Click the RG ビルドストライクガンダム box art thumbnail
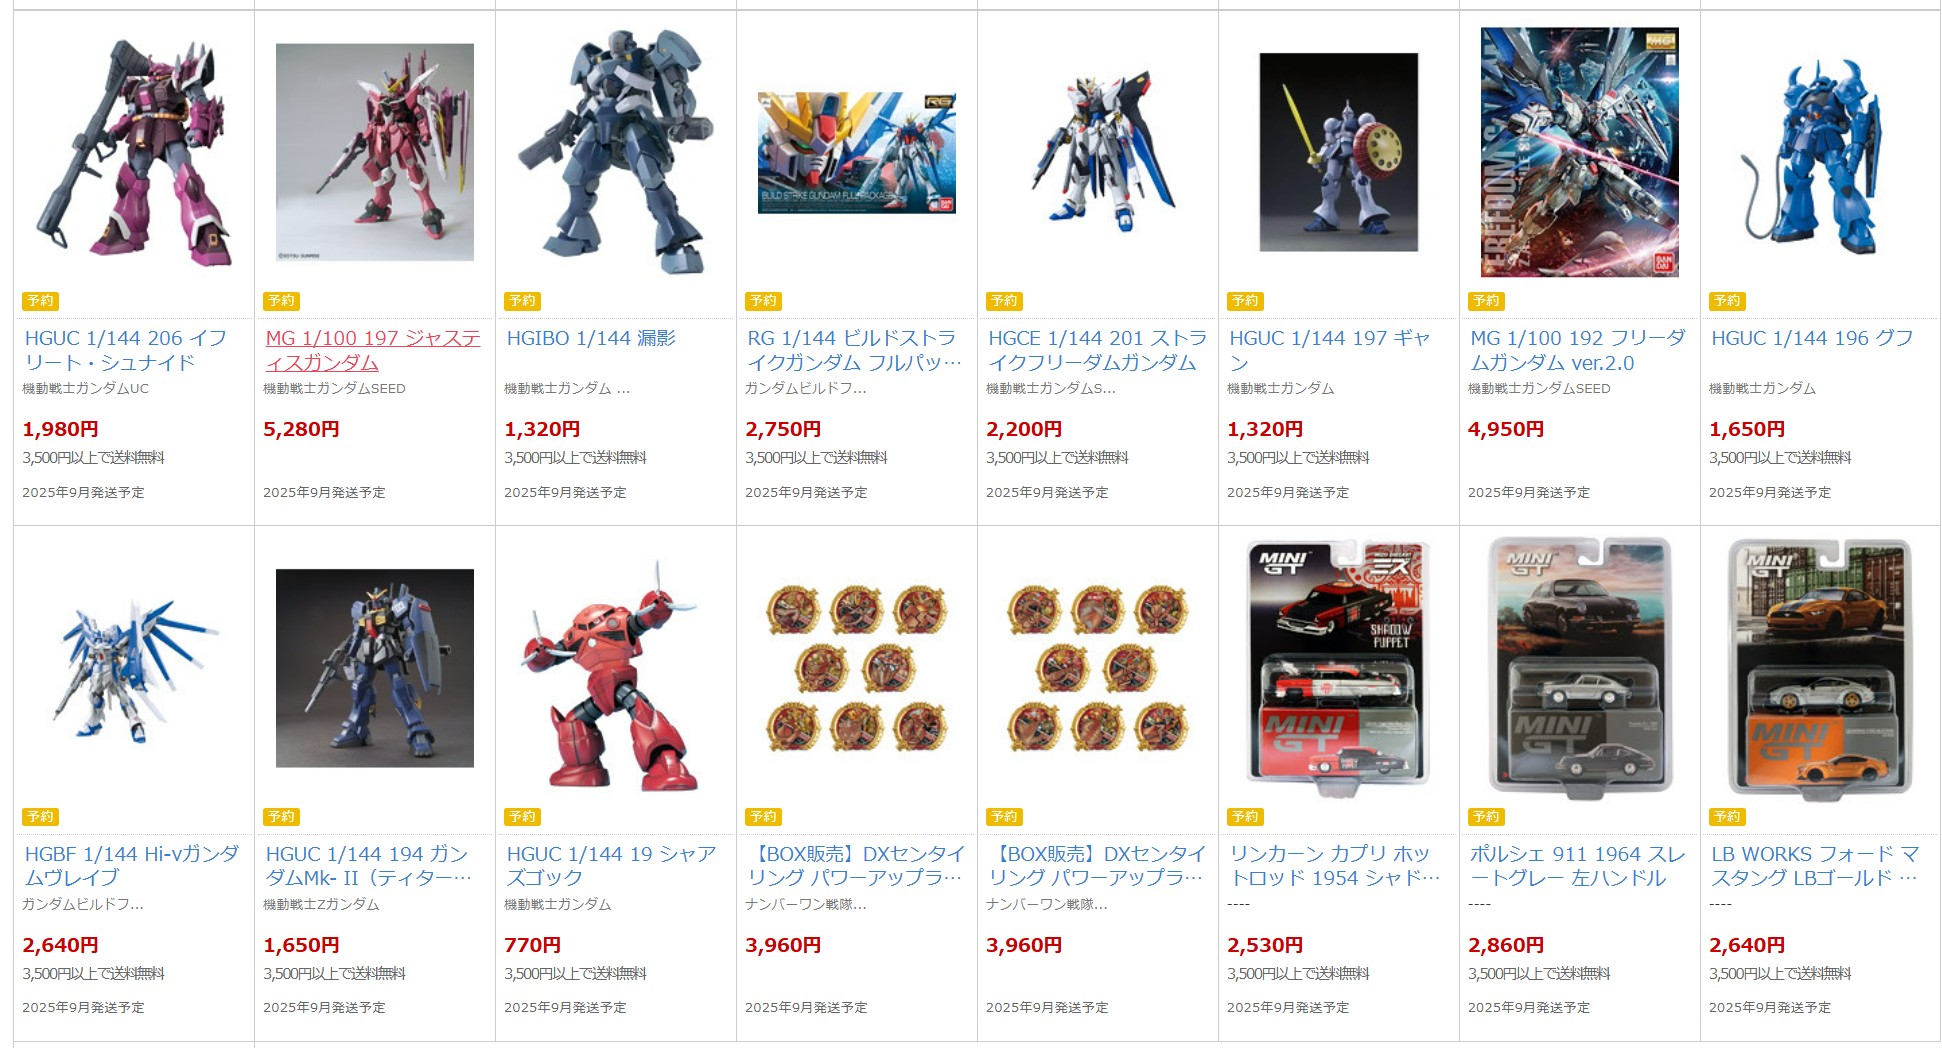1942x1048 pixels. tap(856, 152)
